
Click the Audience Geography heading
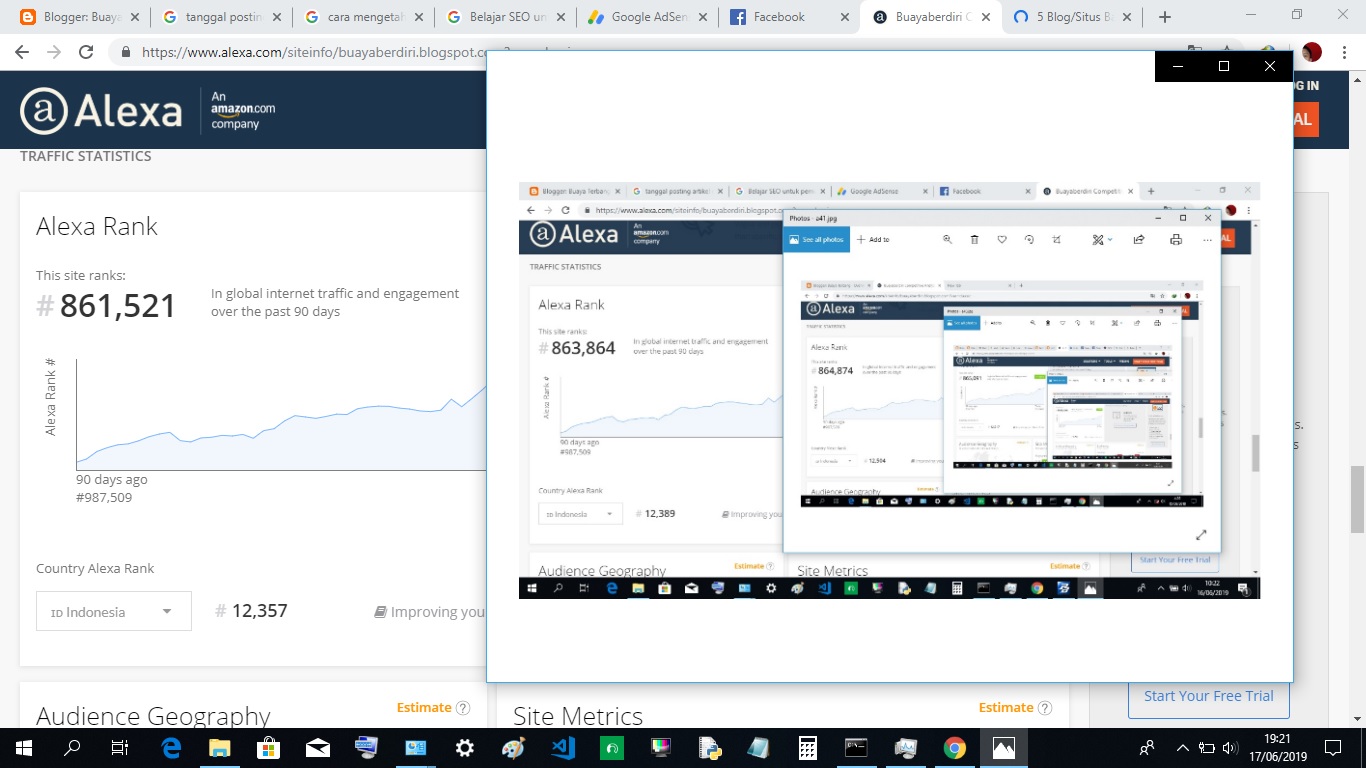[x=153, y=716]
